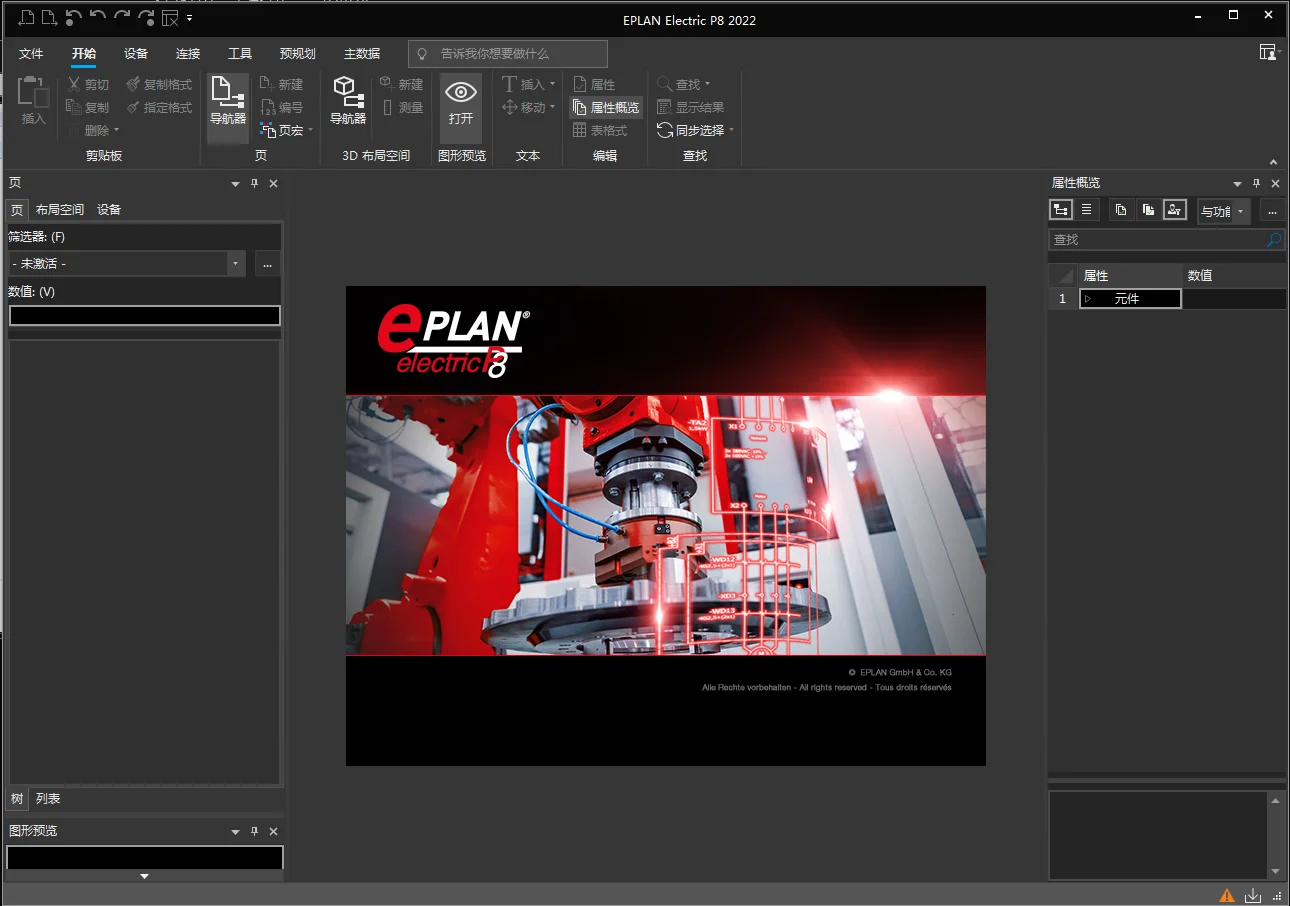The width and height of the screenshot is (1290, 906).
Task: Expand the 元件 property row
Action: pyautogui.click(x=1089, y=299)
